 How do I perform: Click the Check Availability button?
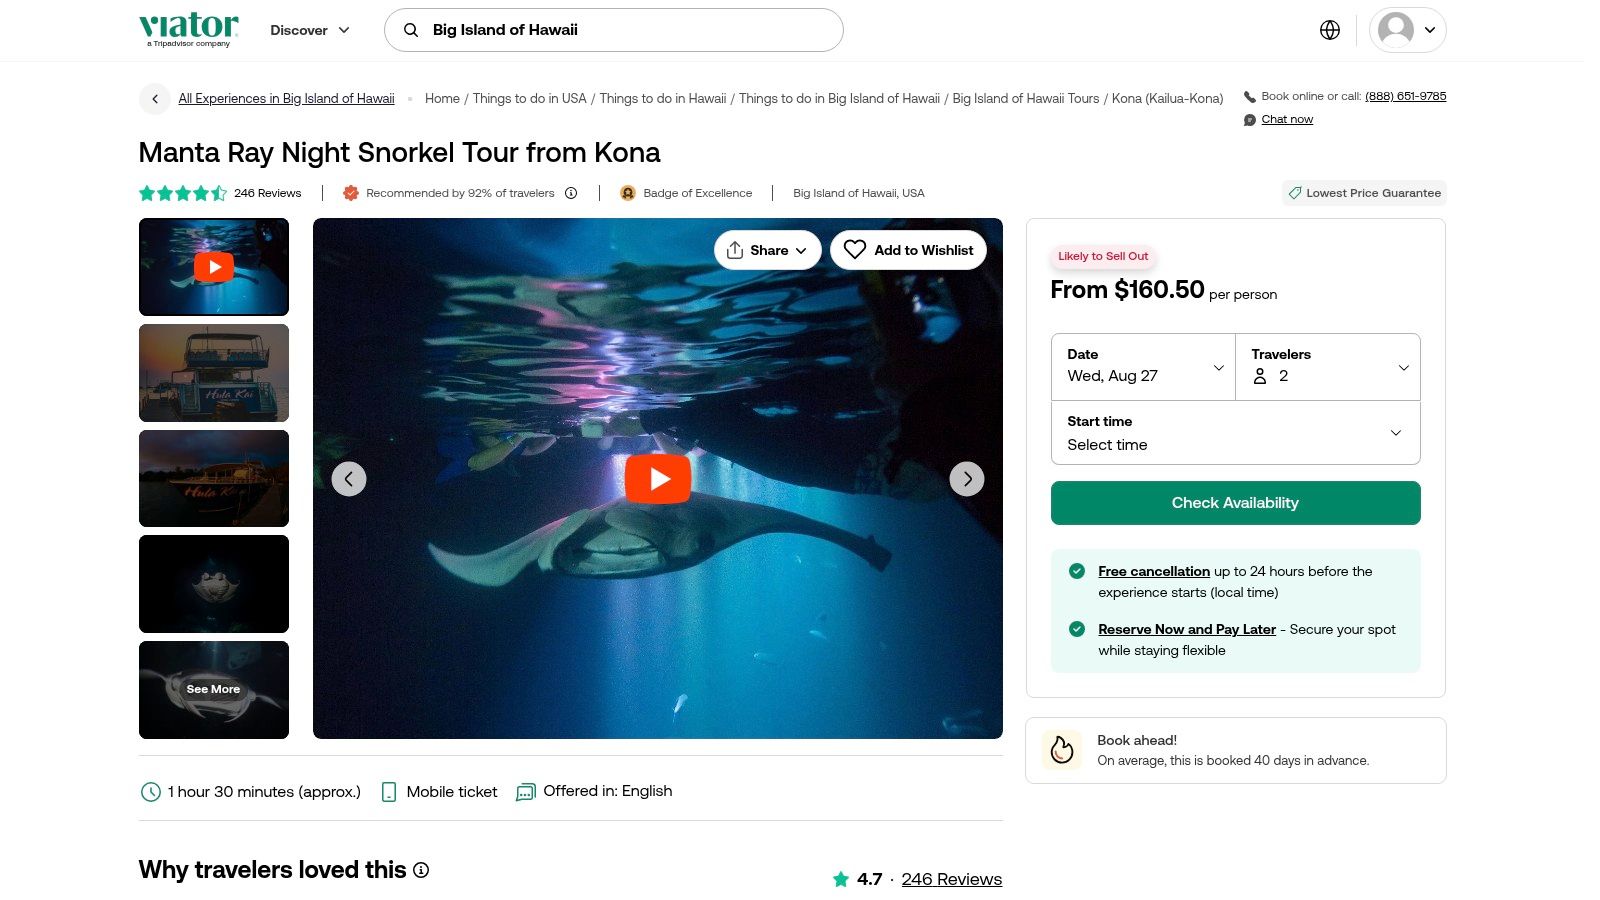point(1235,503)
